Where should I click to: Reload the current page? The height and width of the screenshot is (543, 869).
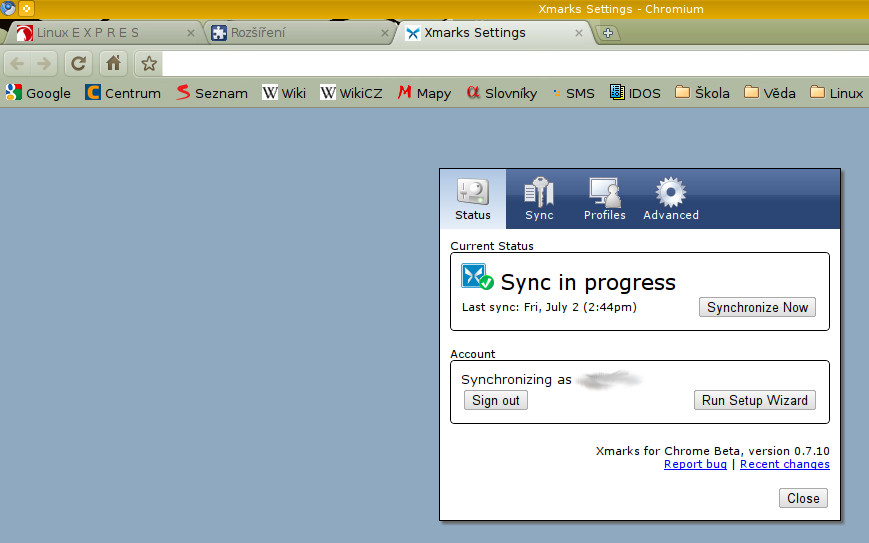(78, 64)
